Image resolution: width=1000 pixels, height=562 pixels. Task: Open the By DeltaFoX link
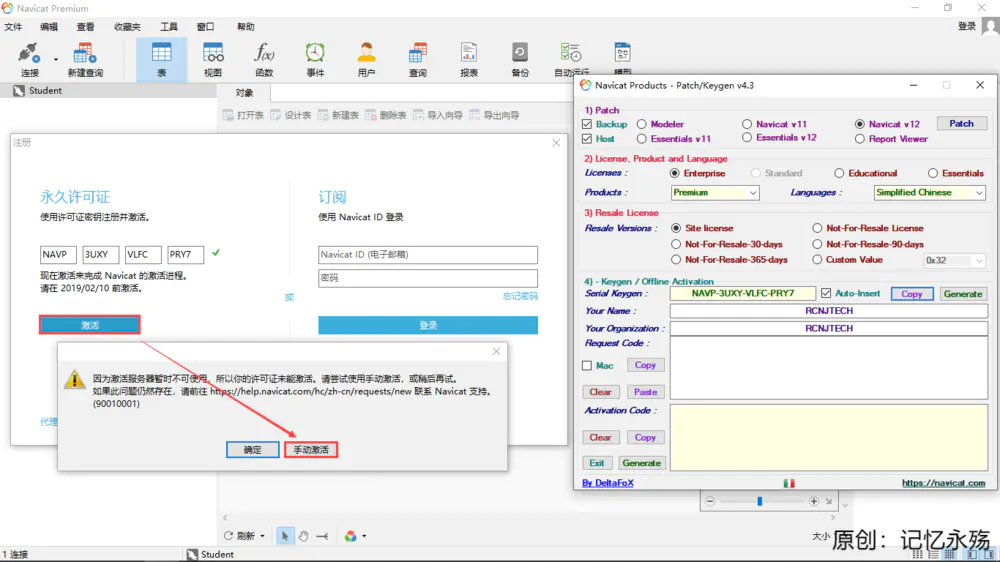608,483
